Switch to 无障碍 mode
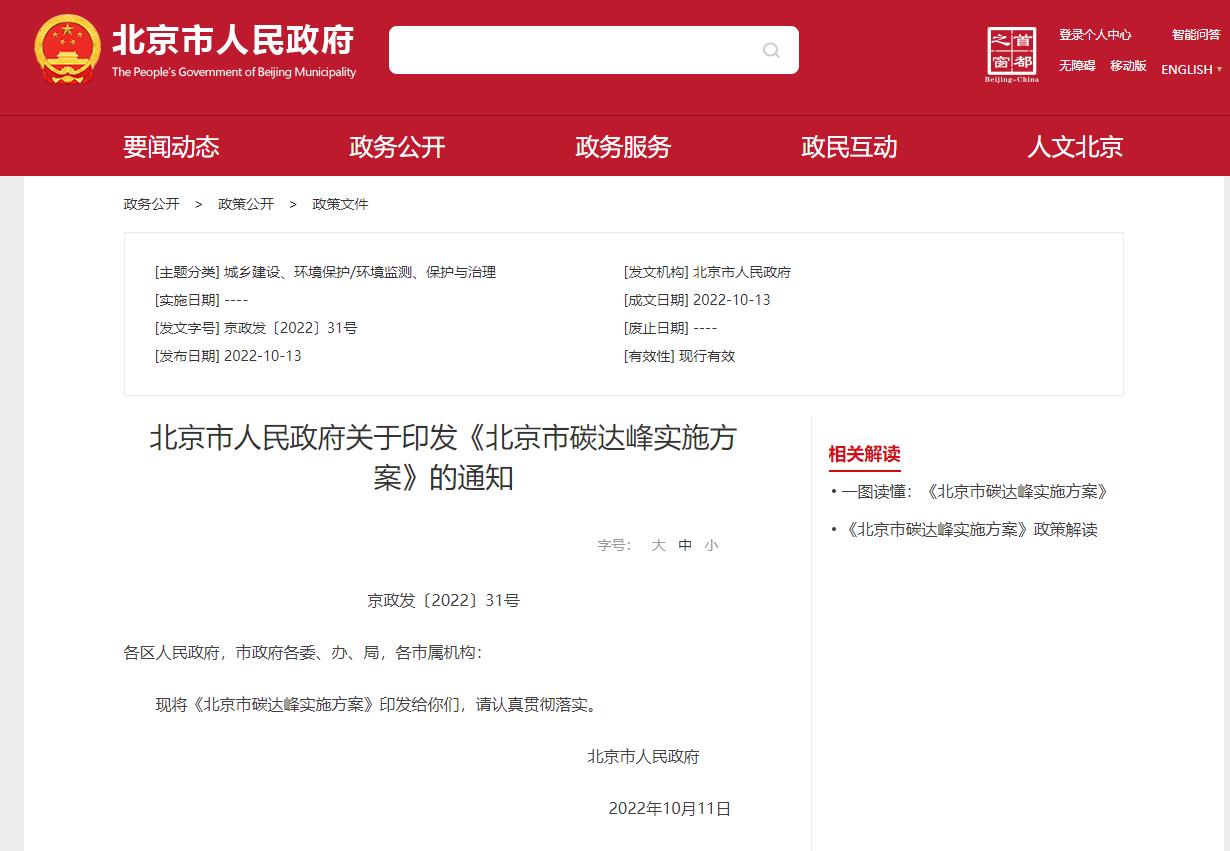Screen dimensions: 1230x851 [x=1077, y=66]
